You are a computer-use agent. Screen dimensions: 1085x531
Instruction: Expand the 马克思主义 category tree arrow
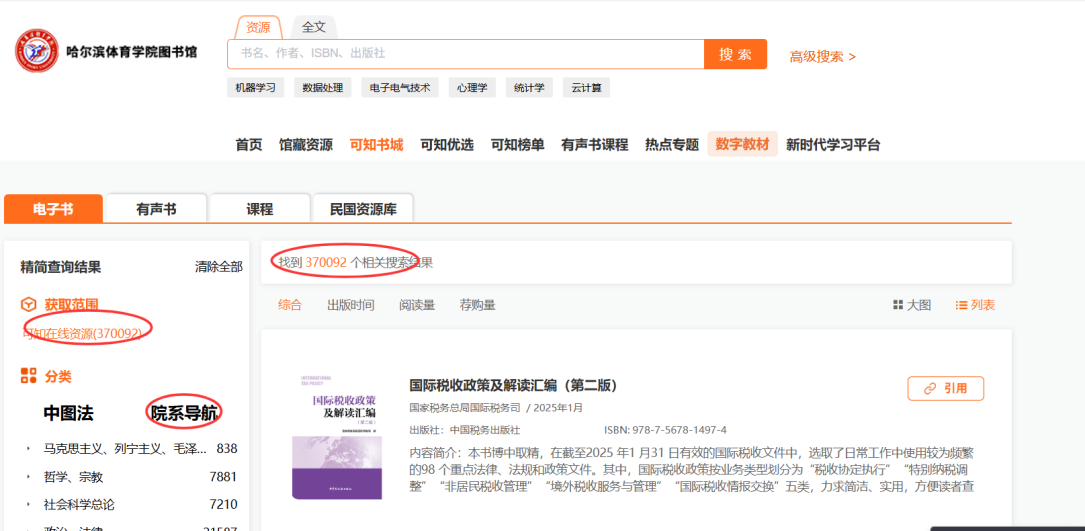(29, 449)
